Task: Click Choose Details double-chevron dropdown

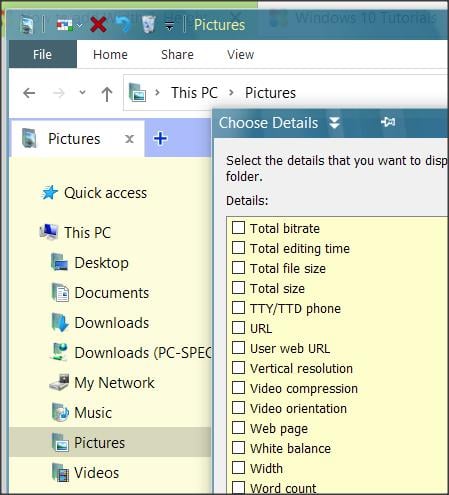Action: click(x=334, y=123)
